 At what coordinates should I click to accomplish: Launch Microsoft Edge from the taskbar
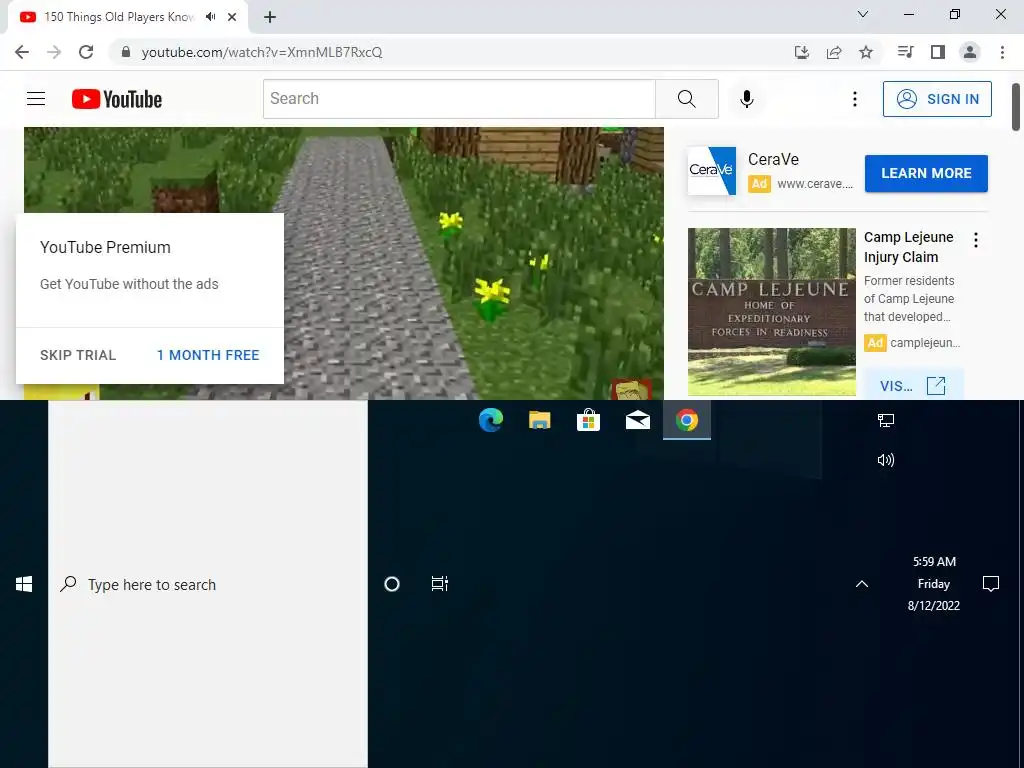490,420
